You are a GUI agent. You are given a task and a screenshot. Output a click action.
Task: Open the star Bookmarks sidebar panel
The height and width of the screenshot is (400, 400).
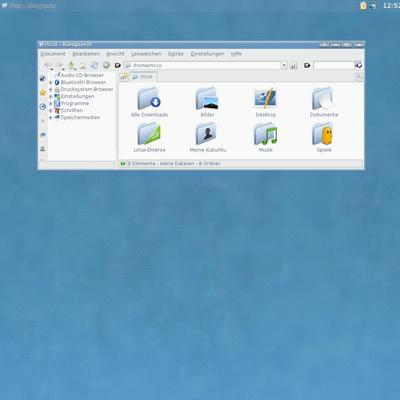(x=43, y=92)
